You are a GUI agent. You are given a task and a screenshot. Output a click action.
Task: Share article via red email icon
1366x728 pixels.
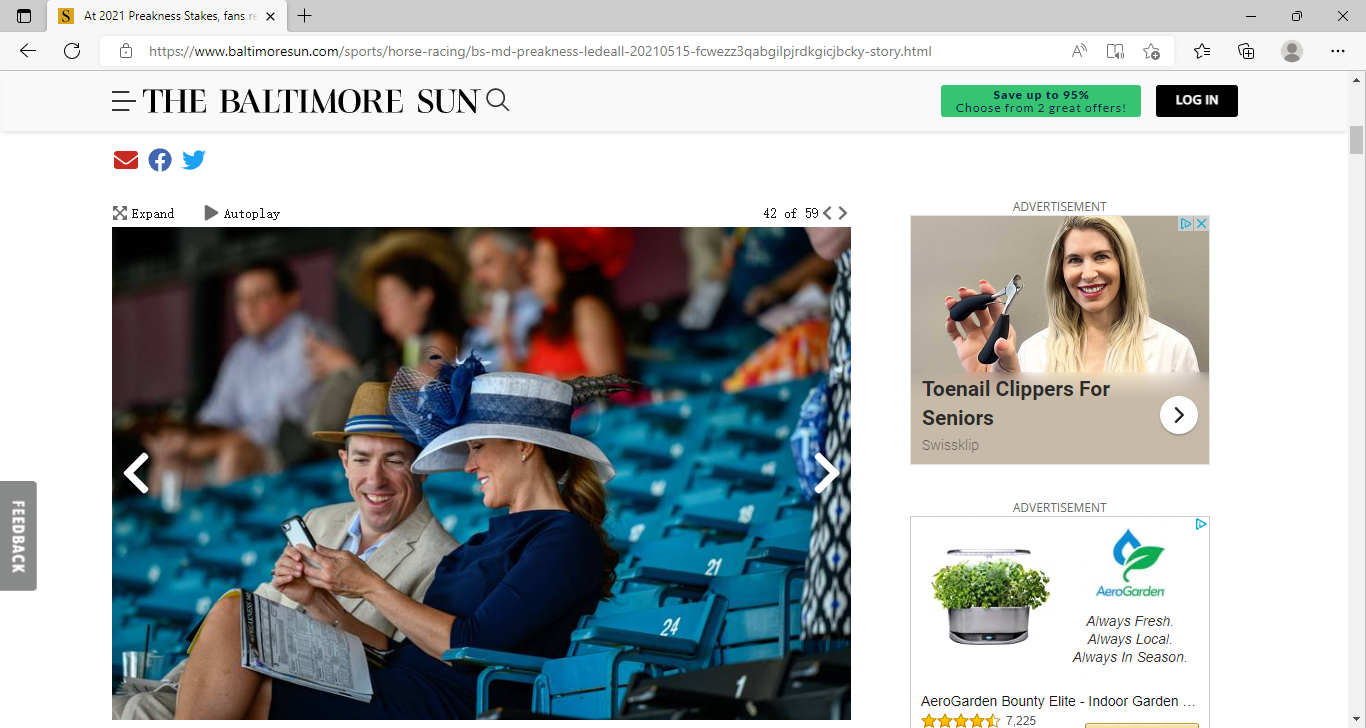coord(126,160)
